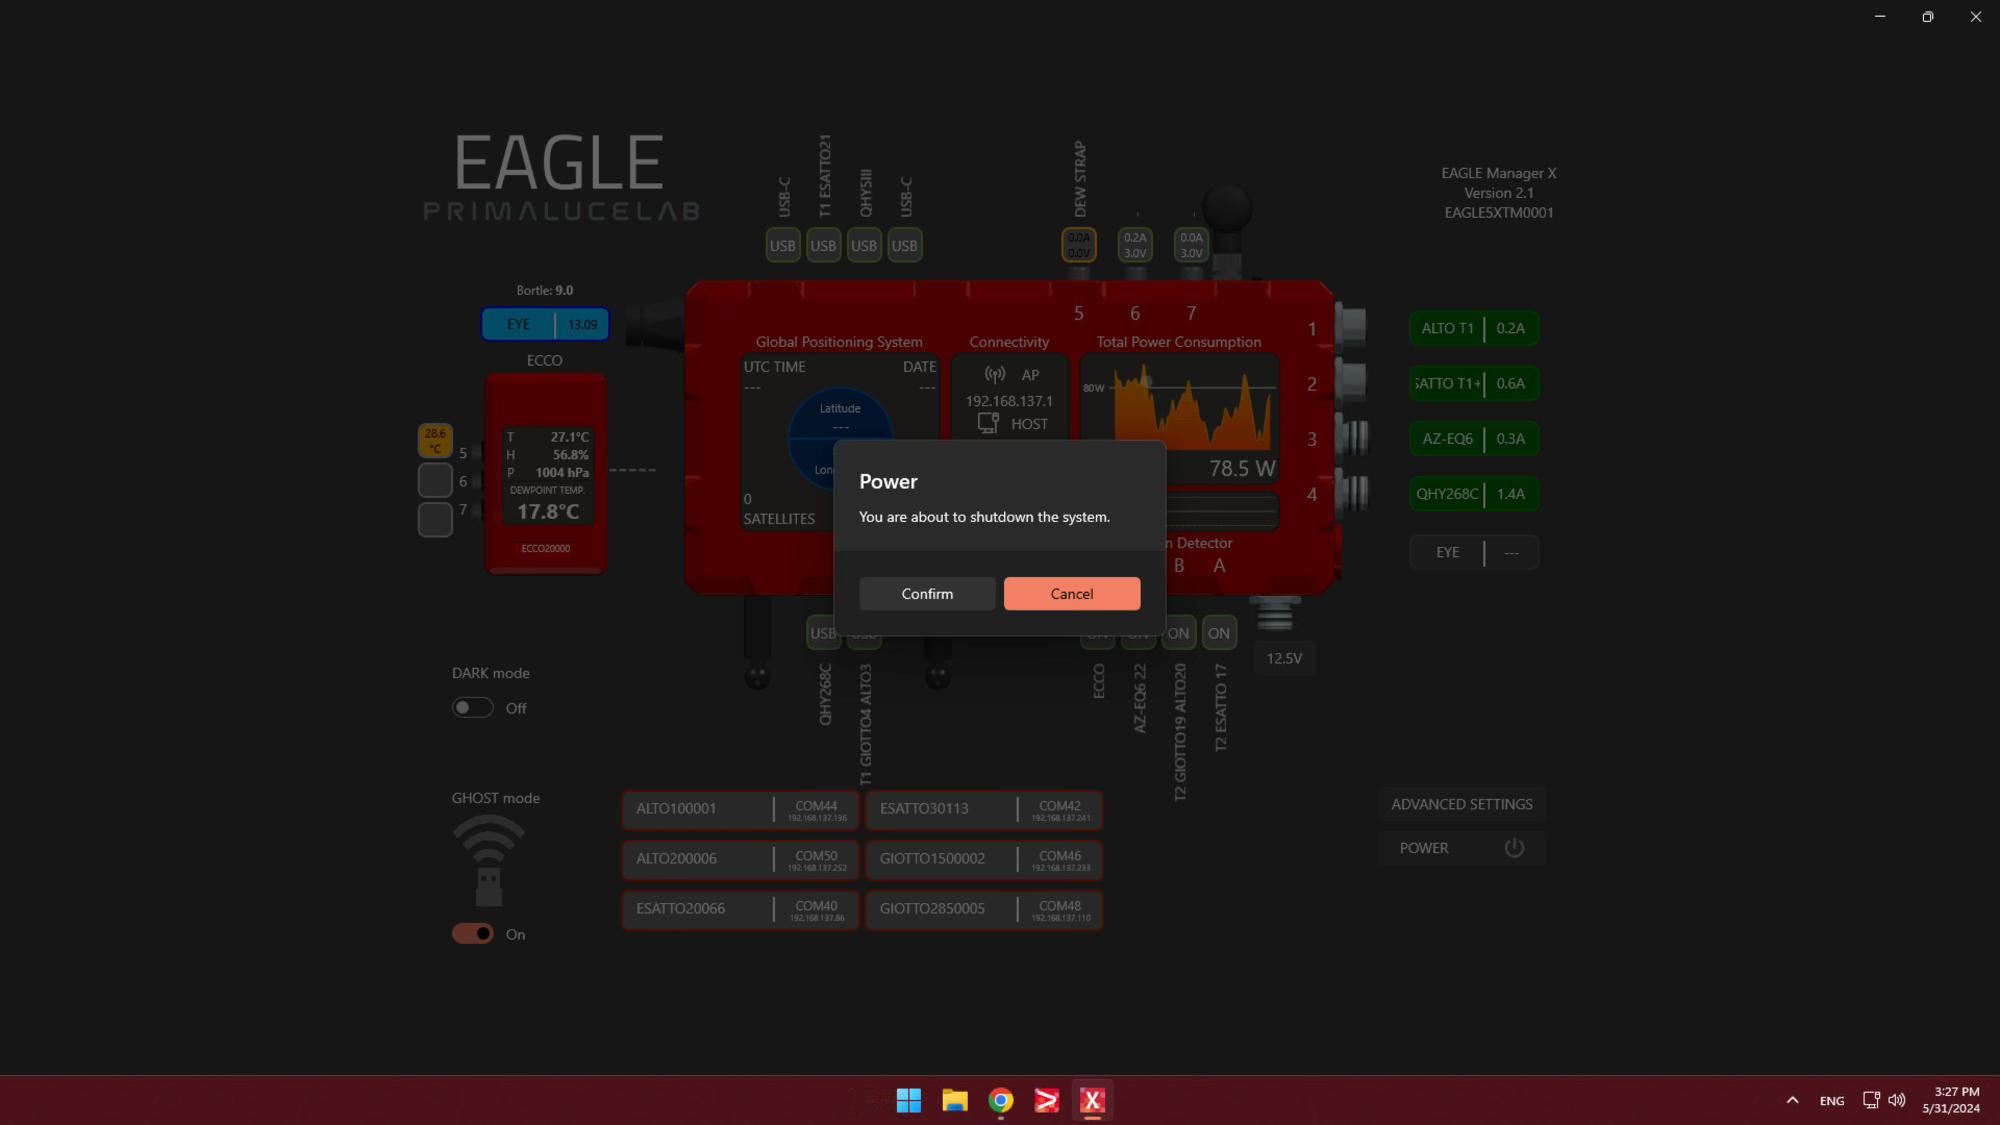
Task: Open the display network tray icon
Action: tap(1871, 1100)
